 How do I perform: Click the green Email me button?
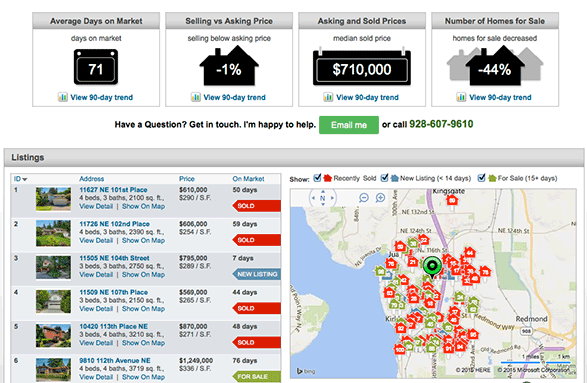[x=349, y=125]
